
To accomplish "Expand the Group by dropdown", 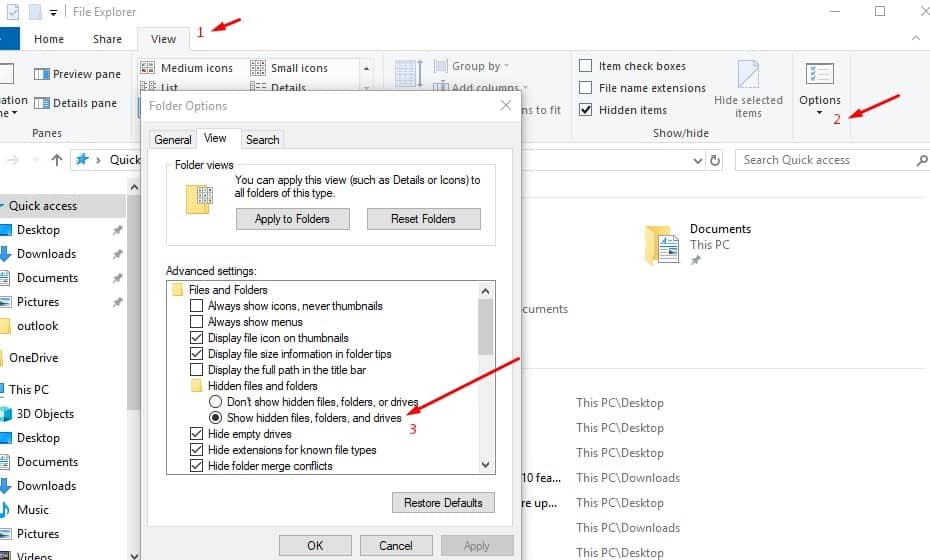I will (x=507, y=66).
